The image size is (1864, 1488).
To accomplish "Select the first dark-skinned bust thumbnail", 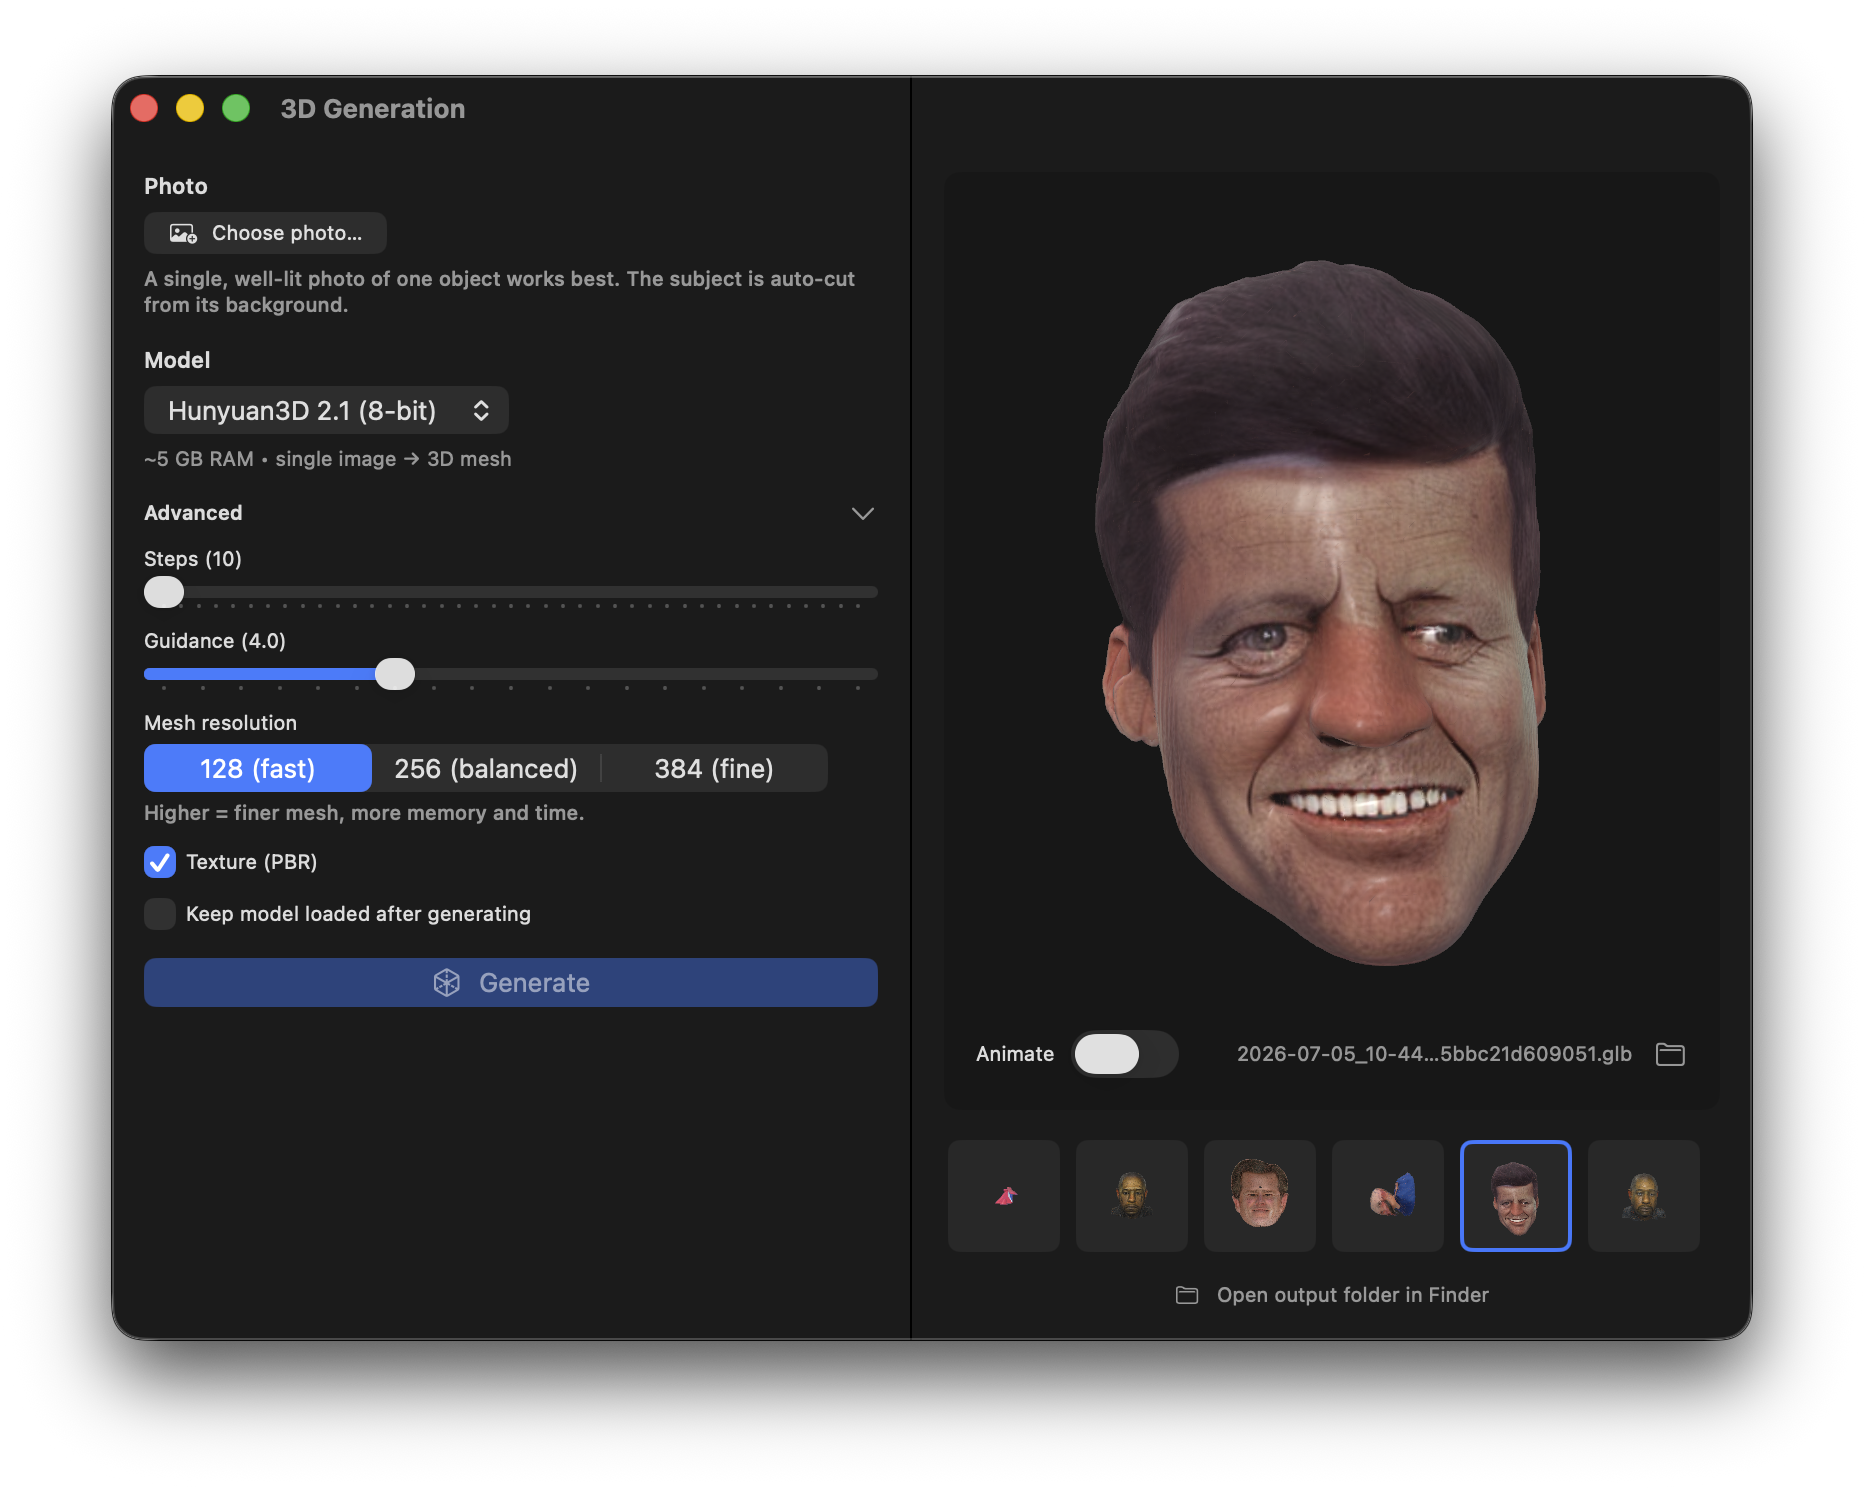I will point(1132,1196).
